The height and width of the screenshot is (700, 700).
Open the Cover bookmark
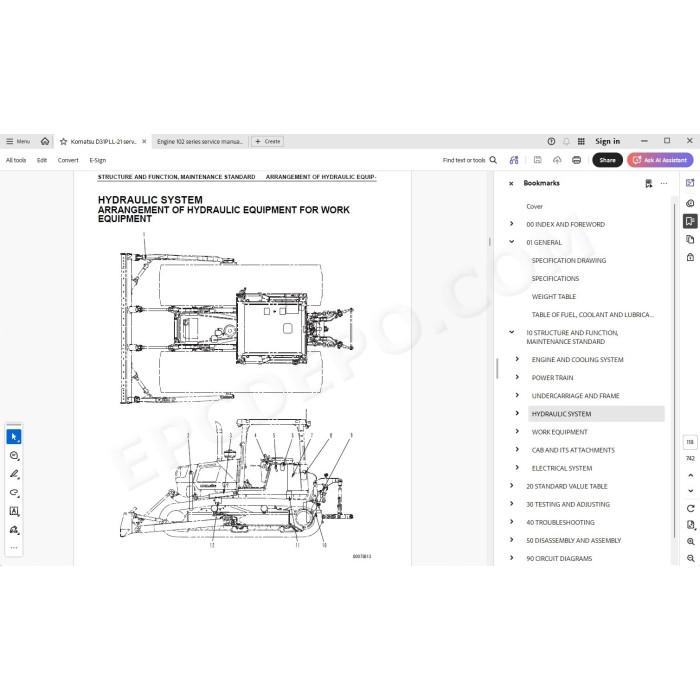point(534,207)
